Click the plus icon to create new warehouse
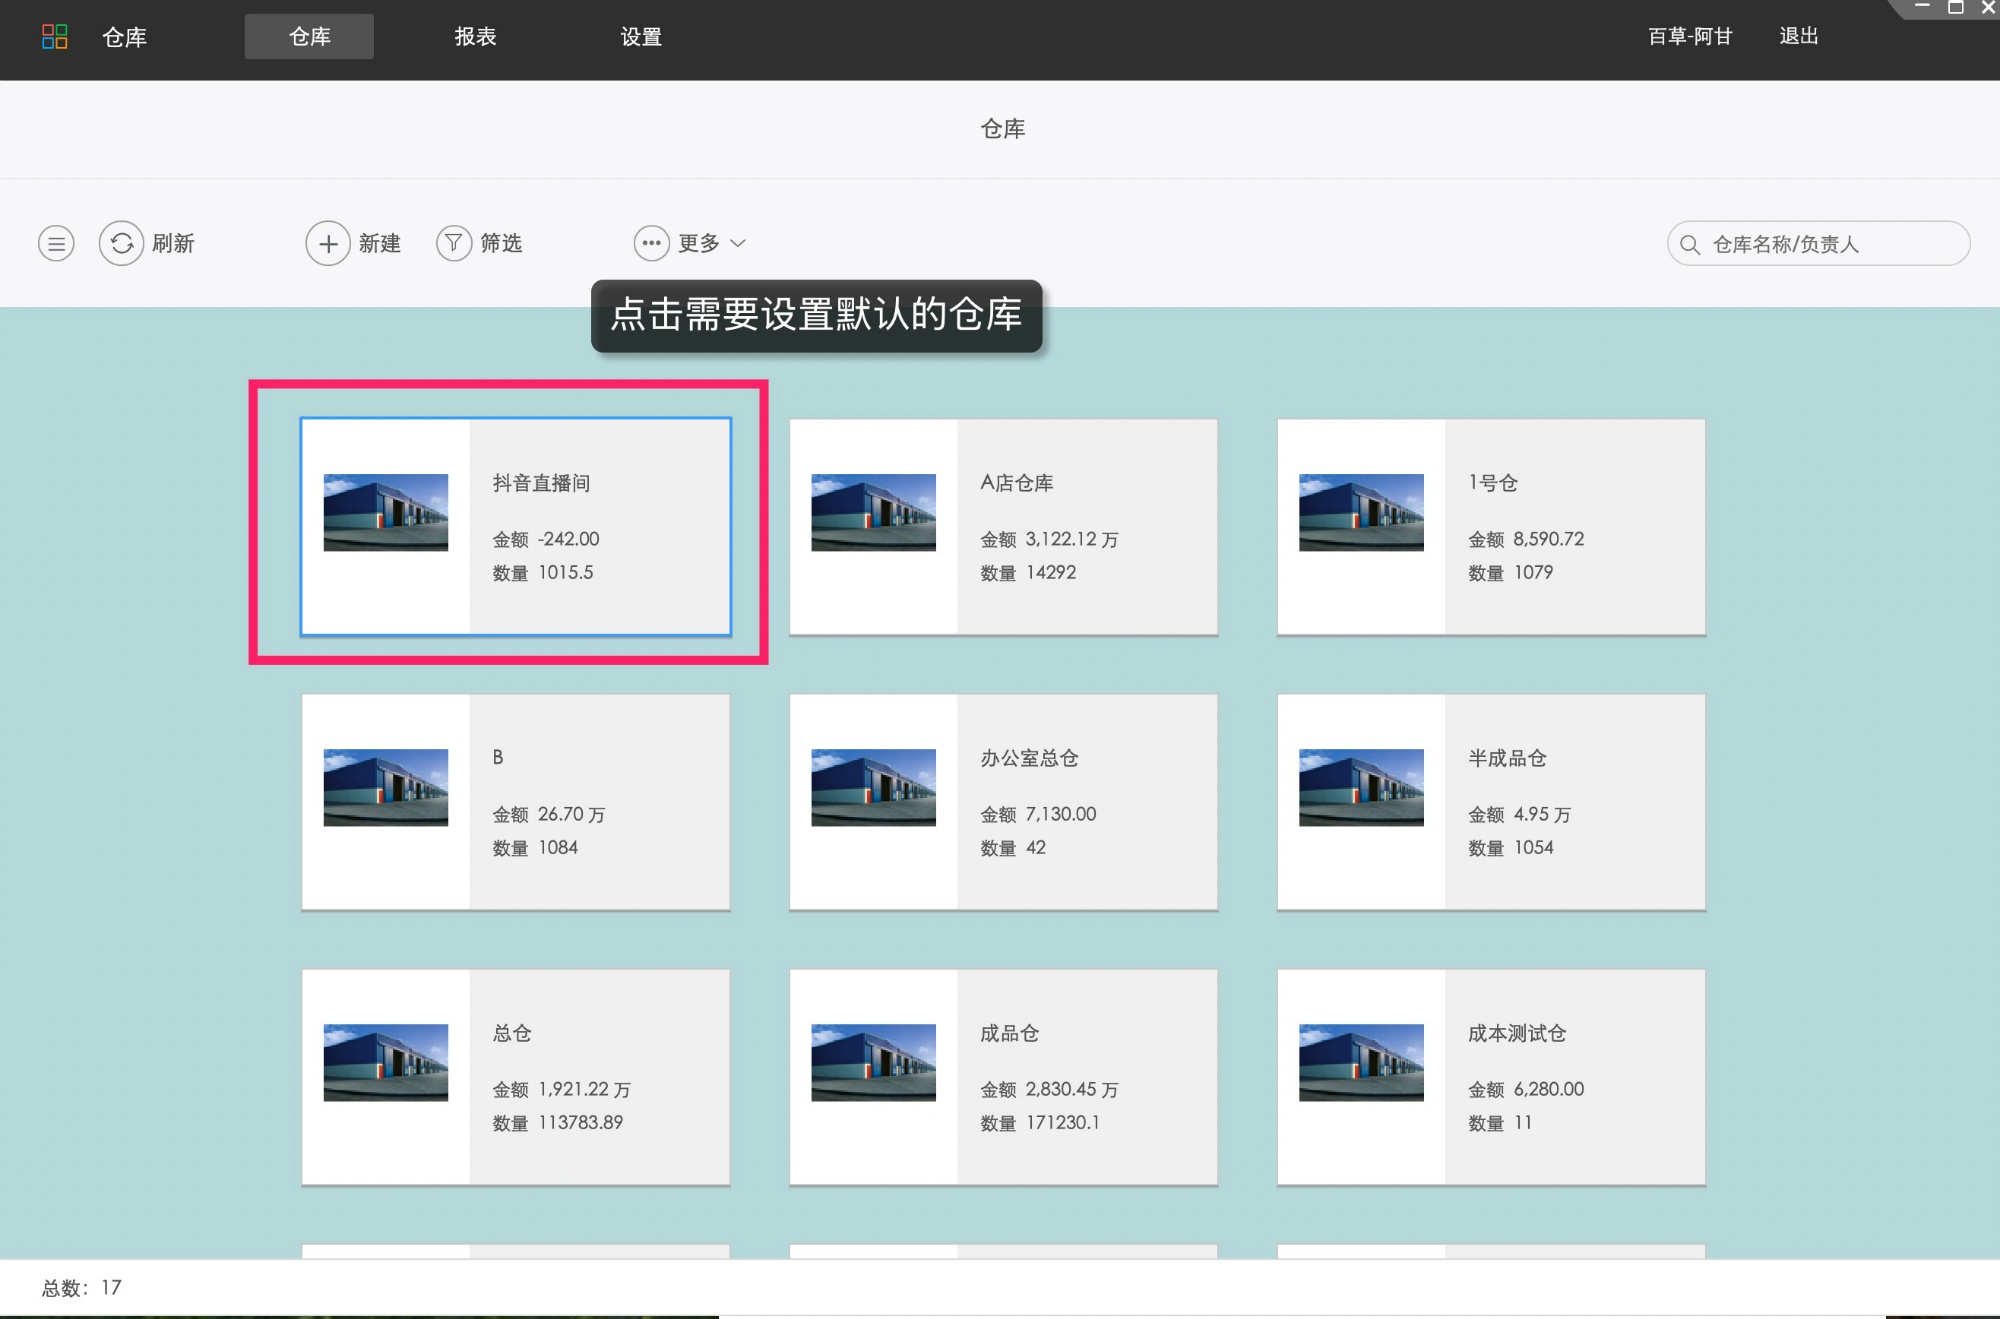 (327, 243)
